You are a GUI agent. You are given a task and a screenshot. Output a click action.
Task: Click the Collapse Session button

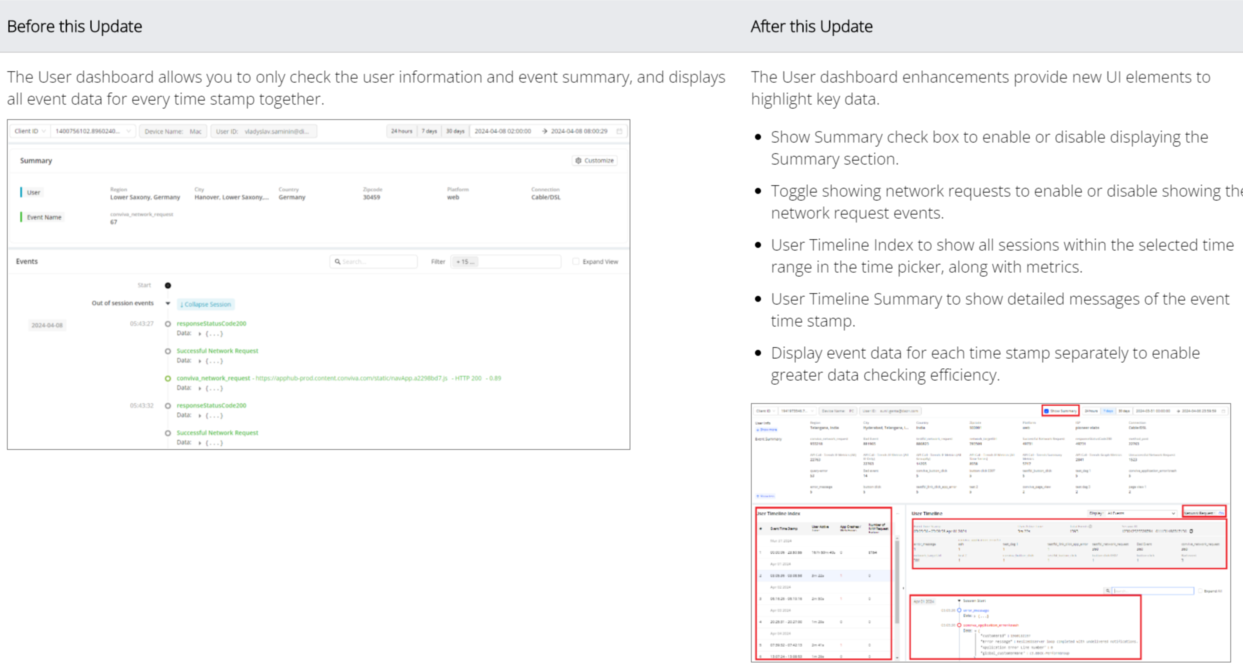(x=205, y=304)
